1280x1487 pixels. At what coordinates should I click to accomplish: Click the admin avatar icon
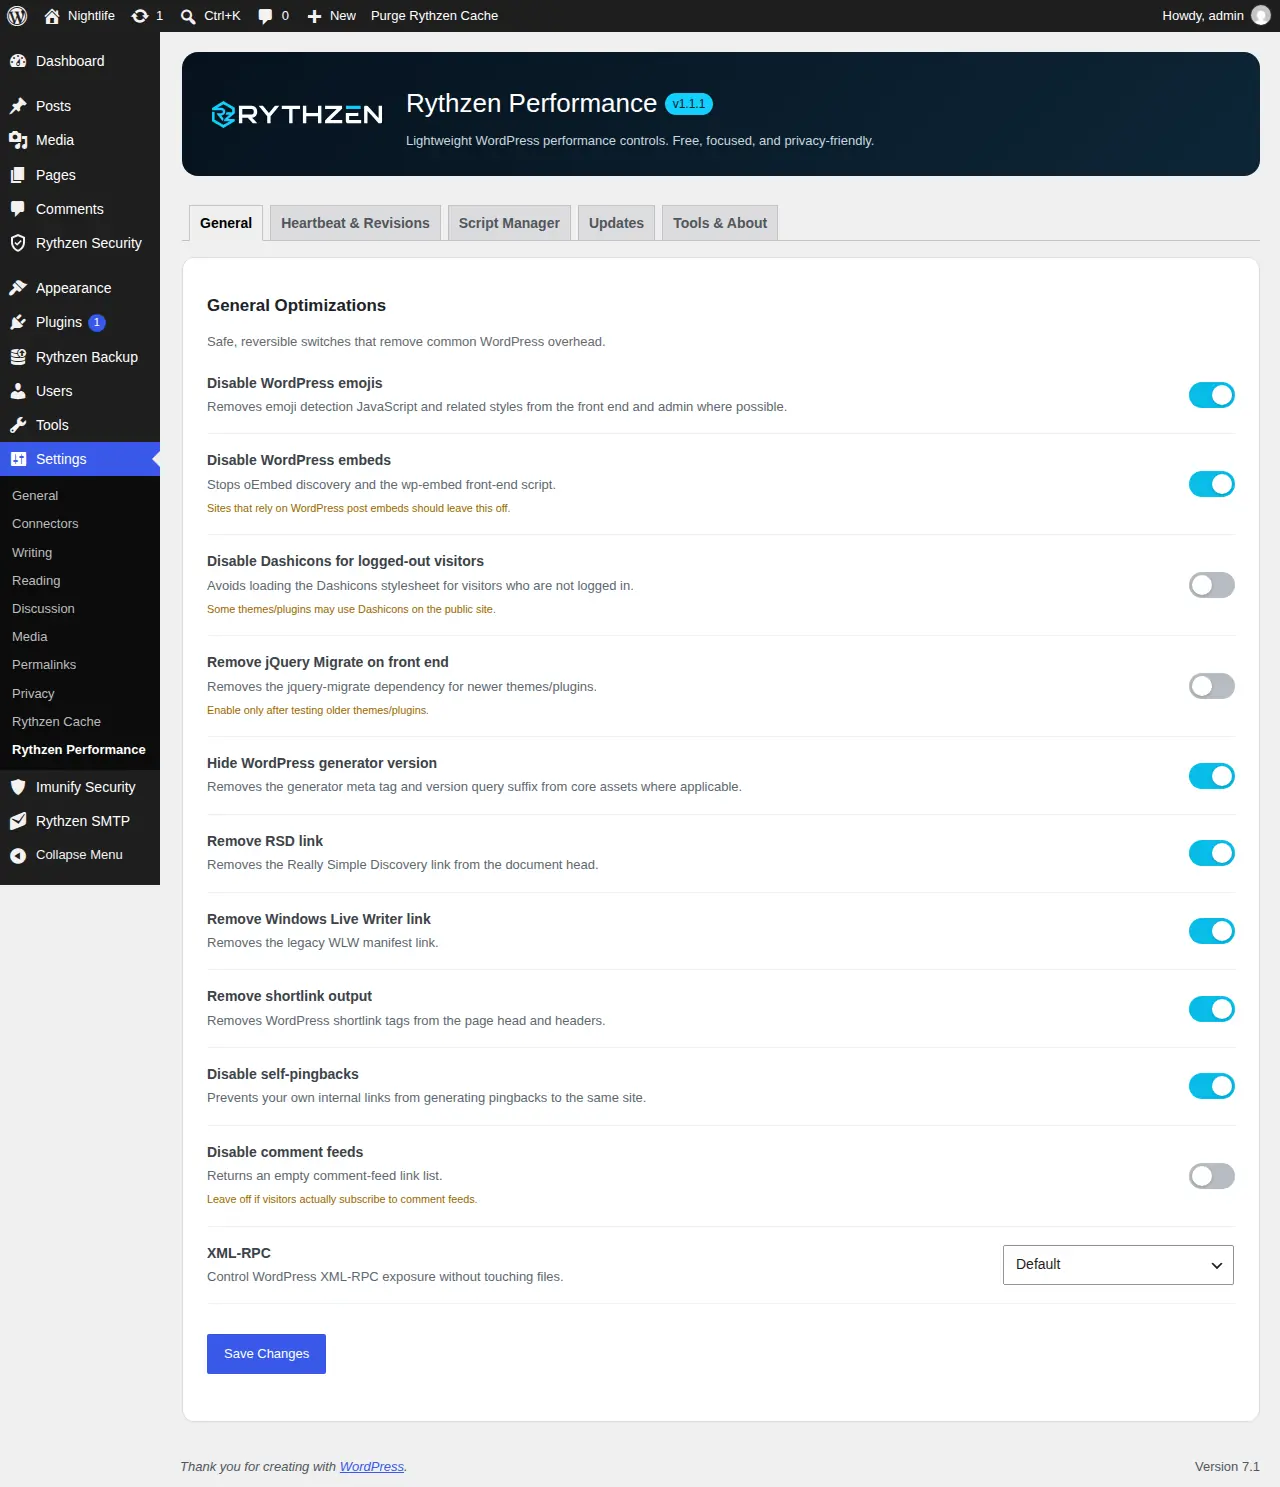[1261, 16]
